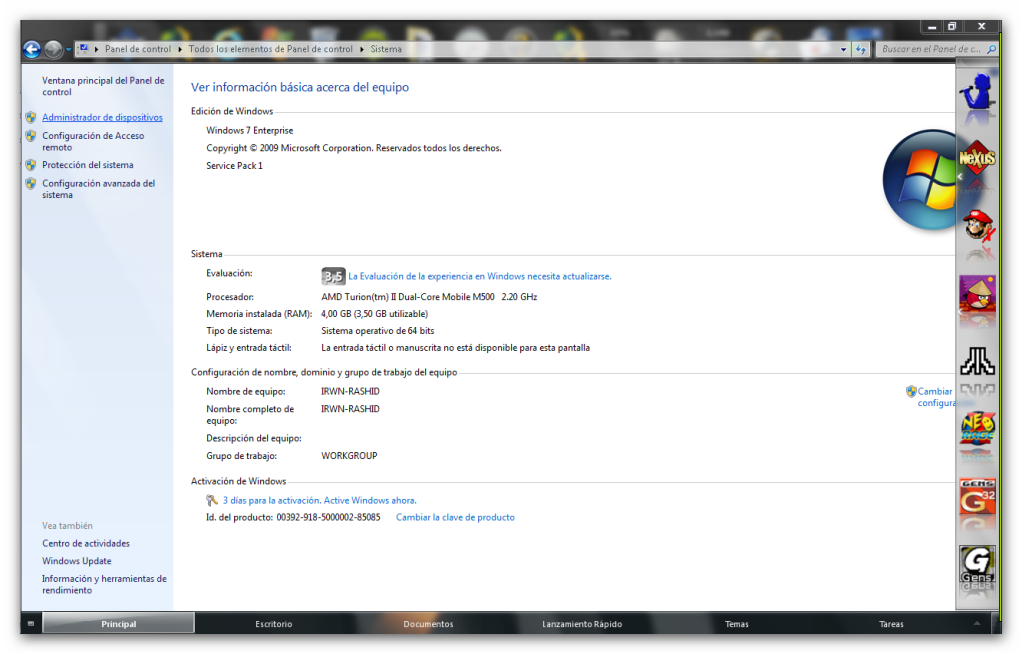
Task: Expand arrow after Panel de control breadcrumb
Action: pos(180,49)
